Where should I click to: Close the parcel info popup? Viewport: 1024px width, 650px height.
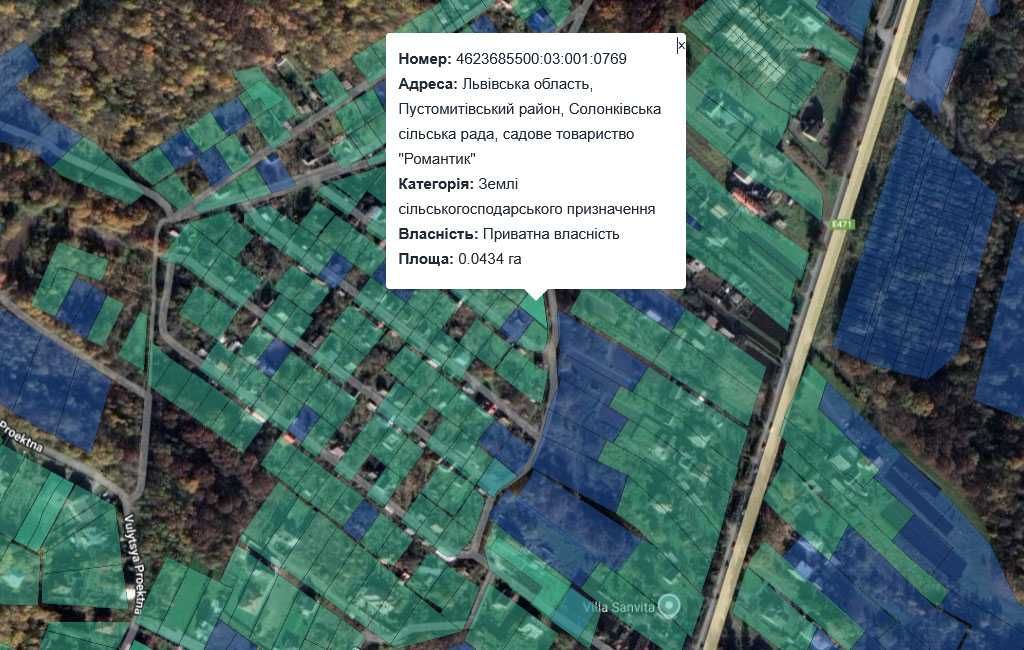click(x=681, y=45)
